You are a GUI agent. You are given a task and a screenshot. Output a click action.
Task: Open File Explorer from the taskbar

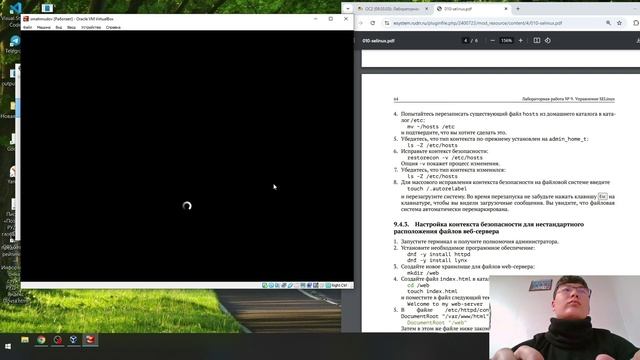(x=25, y=340)
